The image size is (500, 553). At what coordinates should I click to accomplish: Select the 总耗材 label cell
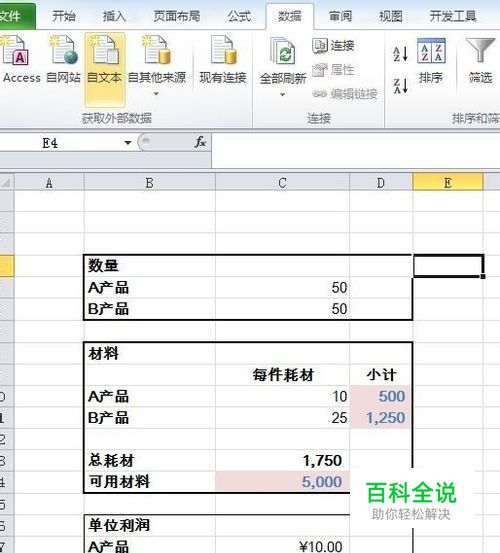click(150, 461)
